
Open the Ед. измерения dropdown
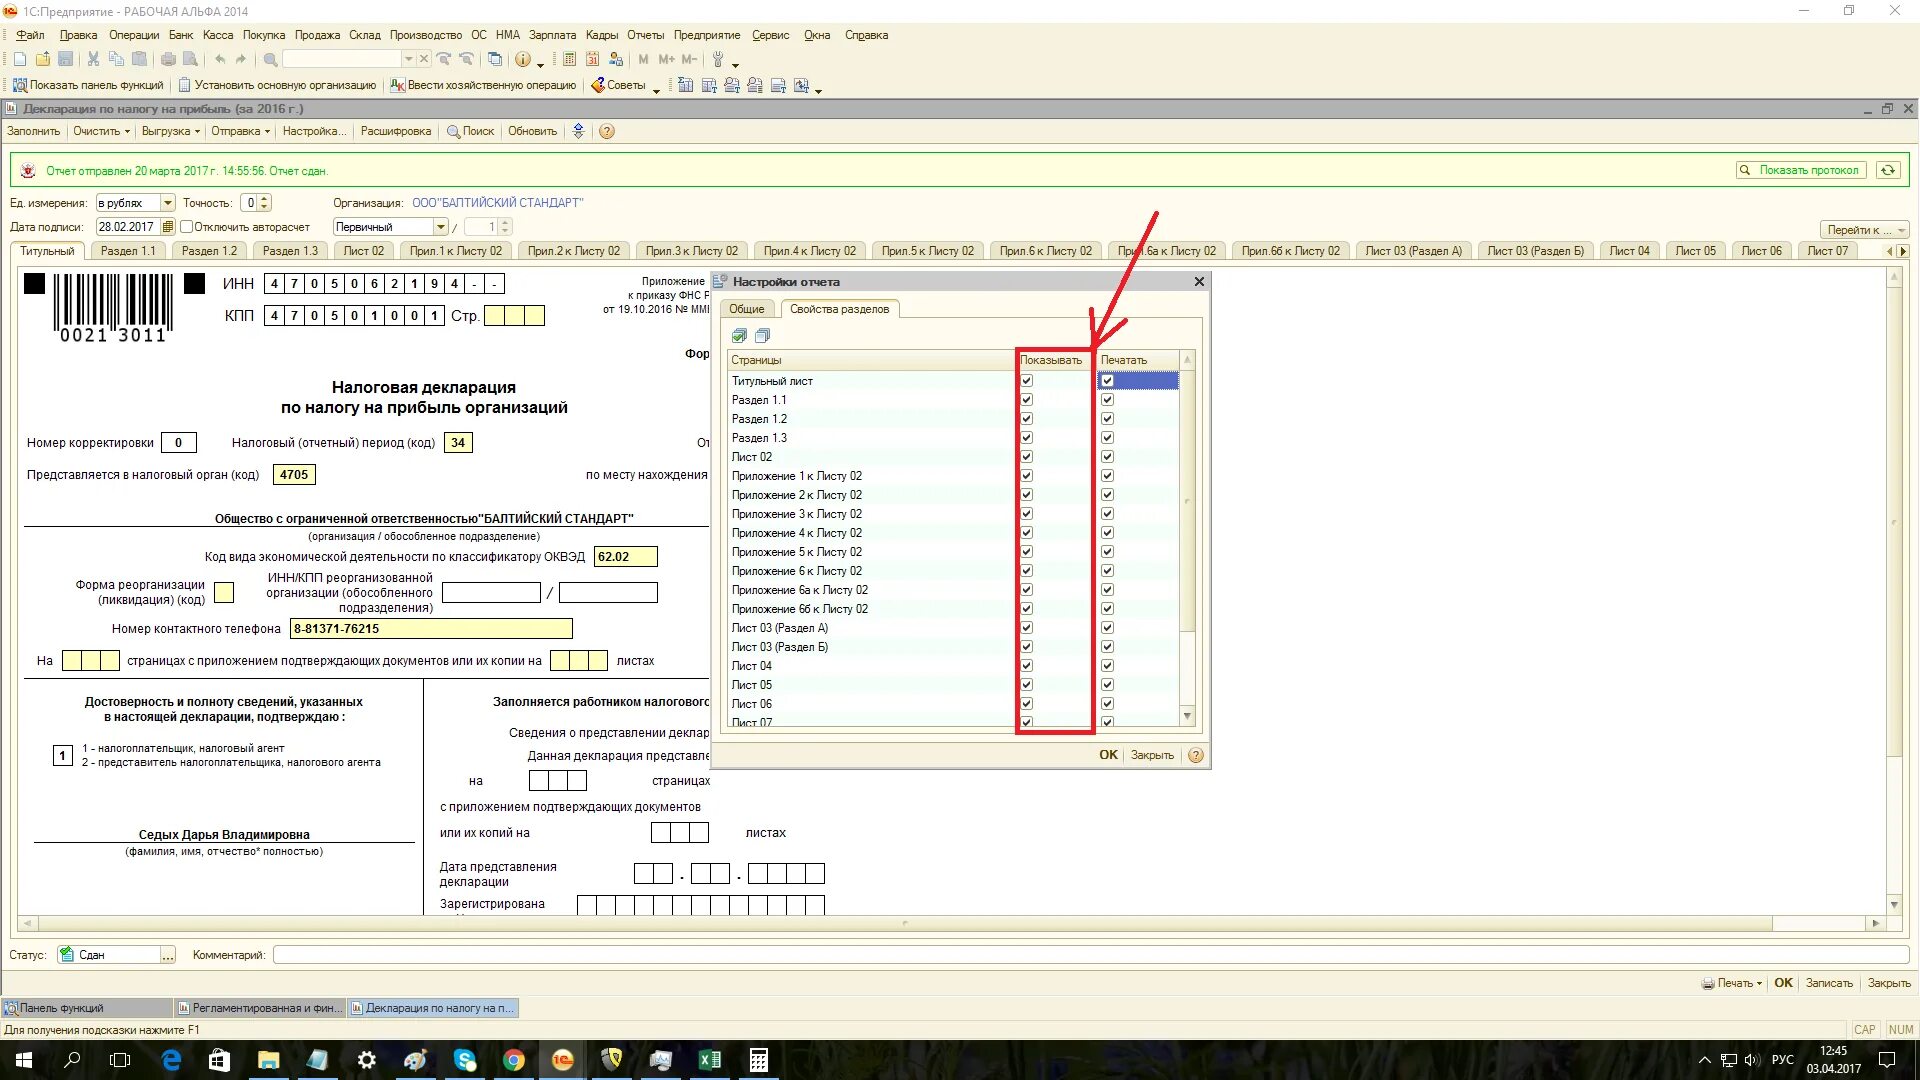point(167,203)
